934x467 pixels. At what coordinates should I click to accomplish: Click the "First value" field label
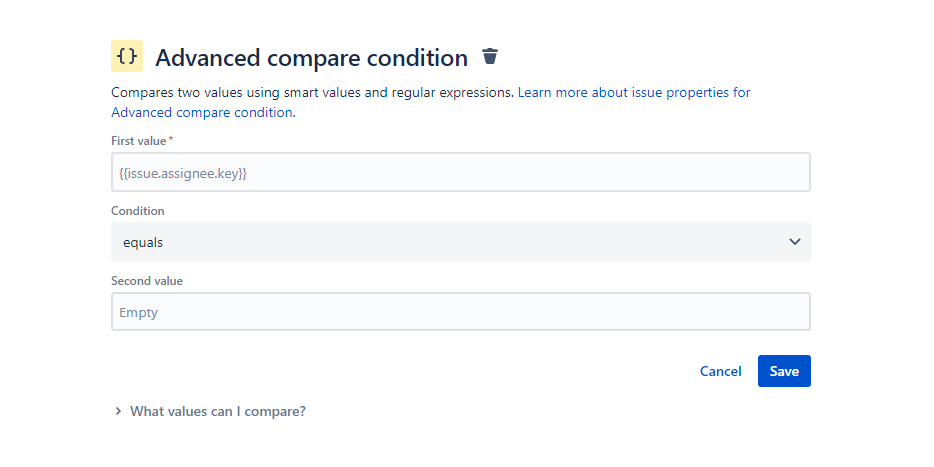point(138,141)
